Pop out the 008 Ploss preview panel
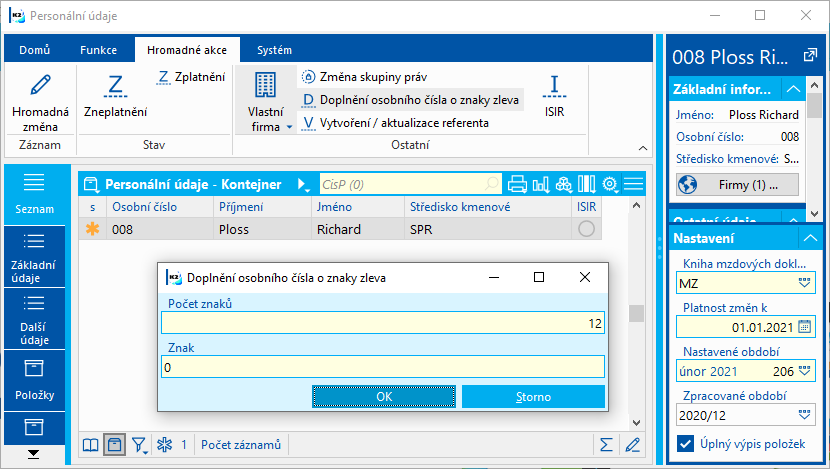This screenshot has height=469, width=830. pos(810,55)
